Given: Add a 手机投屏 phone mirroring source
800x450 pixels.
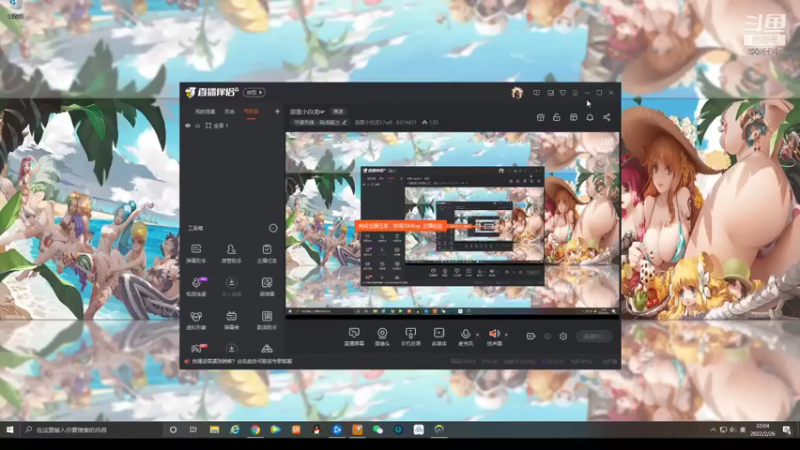Looking at the screenshot, I should pos(410,337).
